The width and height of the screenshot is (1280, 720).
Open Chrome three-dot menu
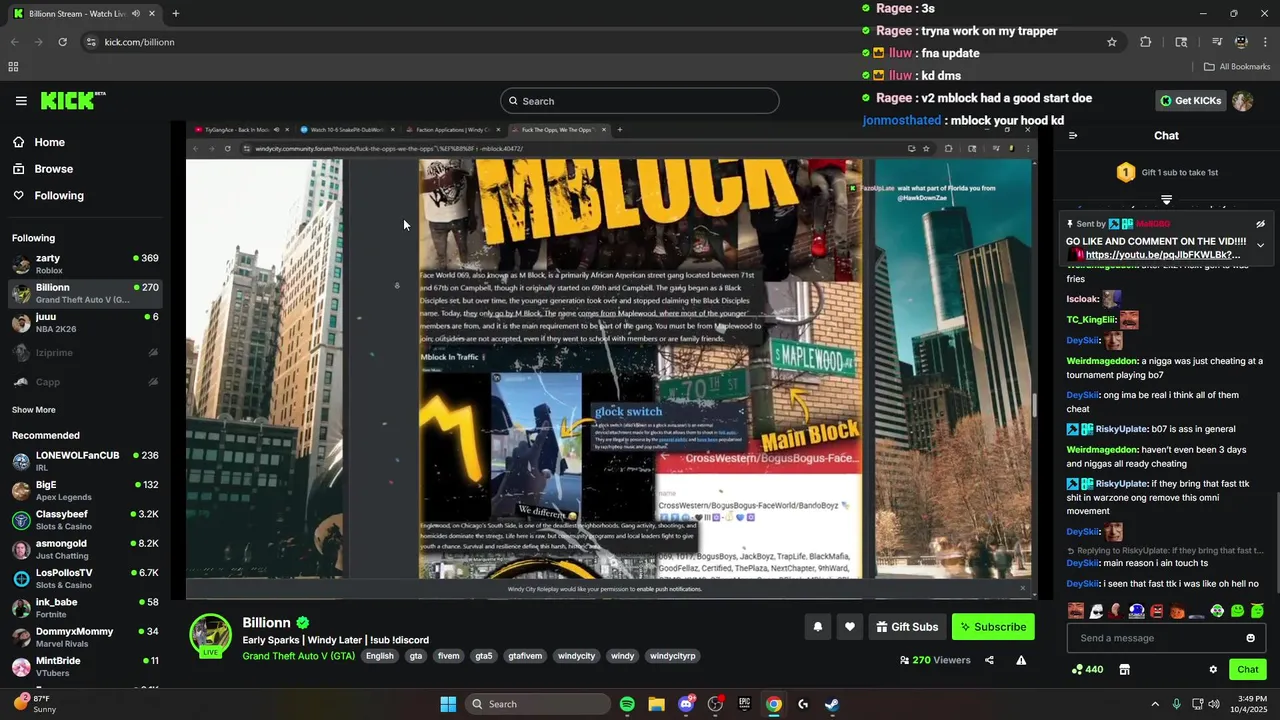(x=1265, y=42)
